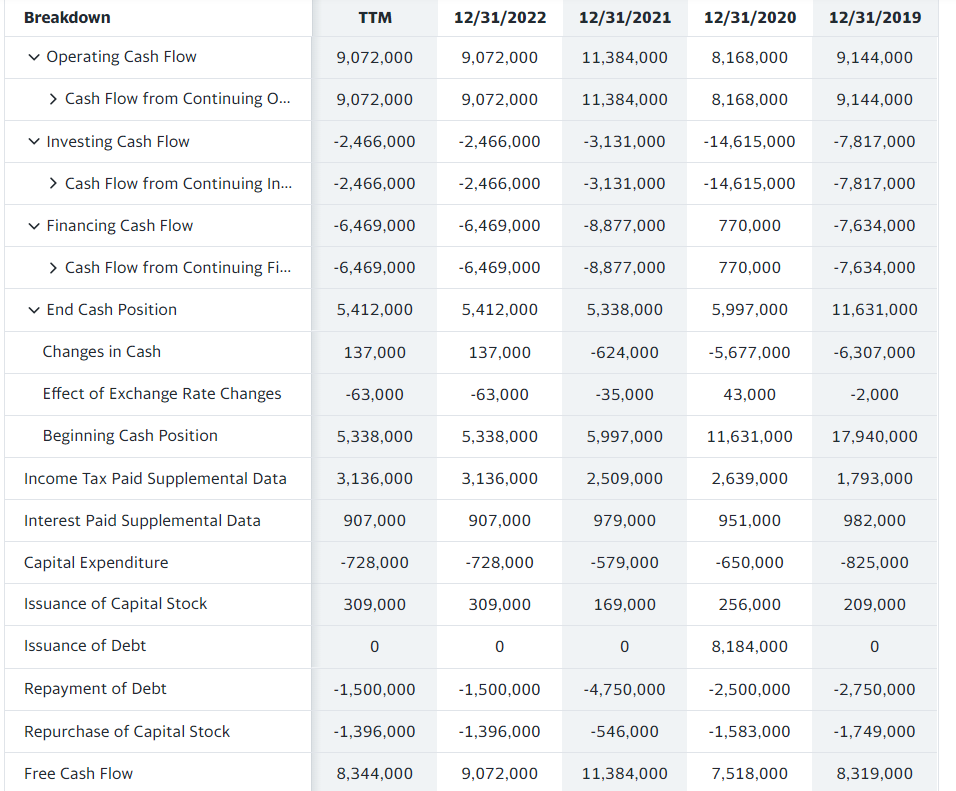
Task: Click Income Tax Paid Supplemental Data label
Action: 155,479
